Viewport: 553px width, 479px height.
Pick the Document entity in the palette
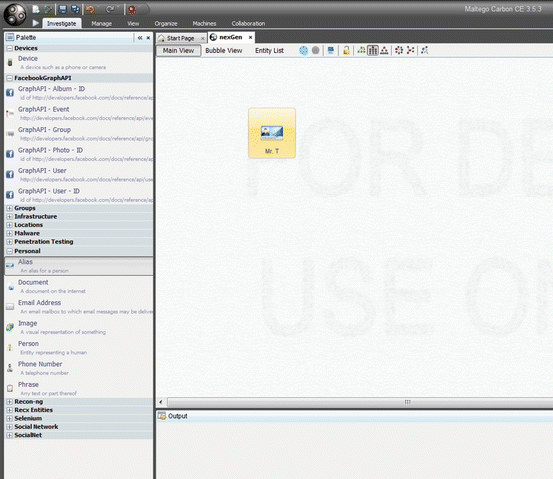(79, 286)
